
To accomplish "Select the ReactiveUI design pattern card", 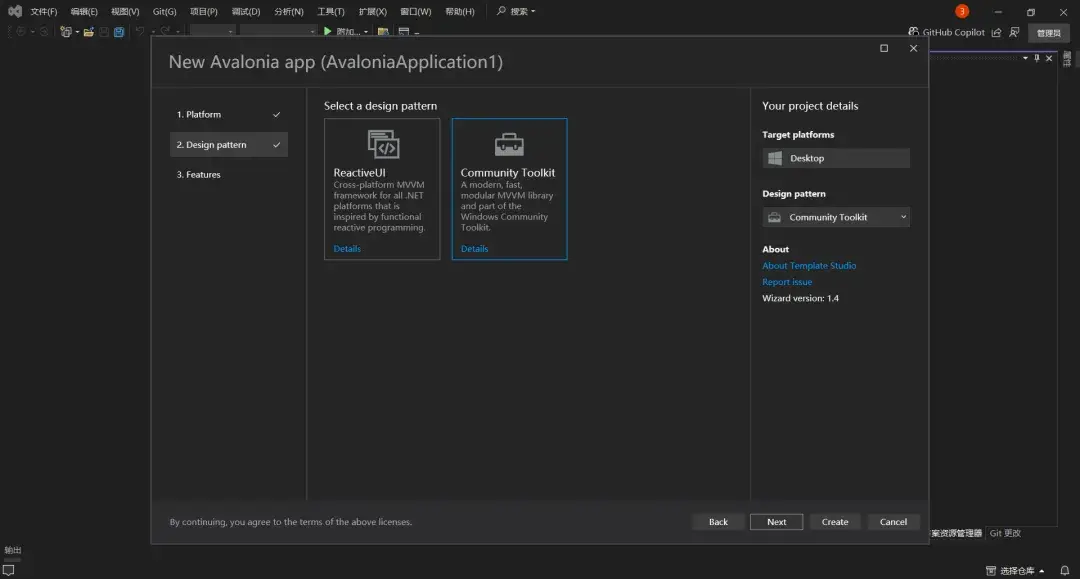I will click(382, 188).
